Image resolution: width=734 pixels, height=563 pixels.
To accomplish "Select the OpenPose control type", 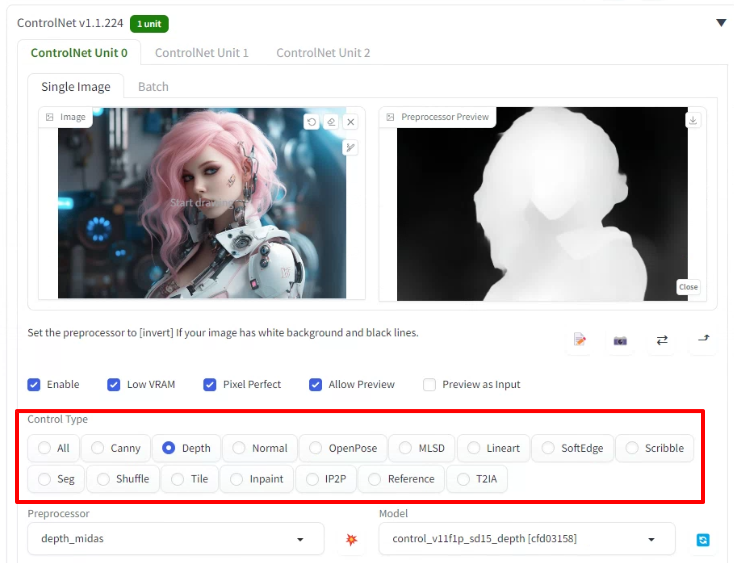I will tap(343, 448).
